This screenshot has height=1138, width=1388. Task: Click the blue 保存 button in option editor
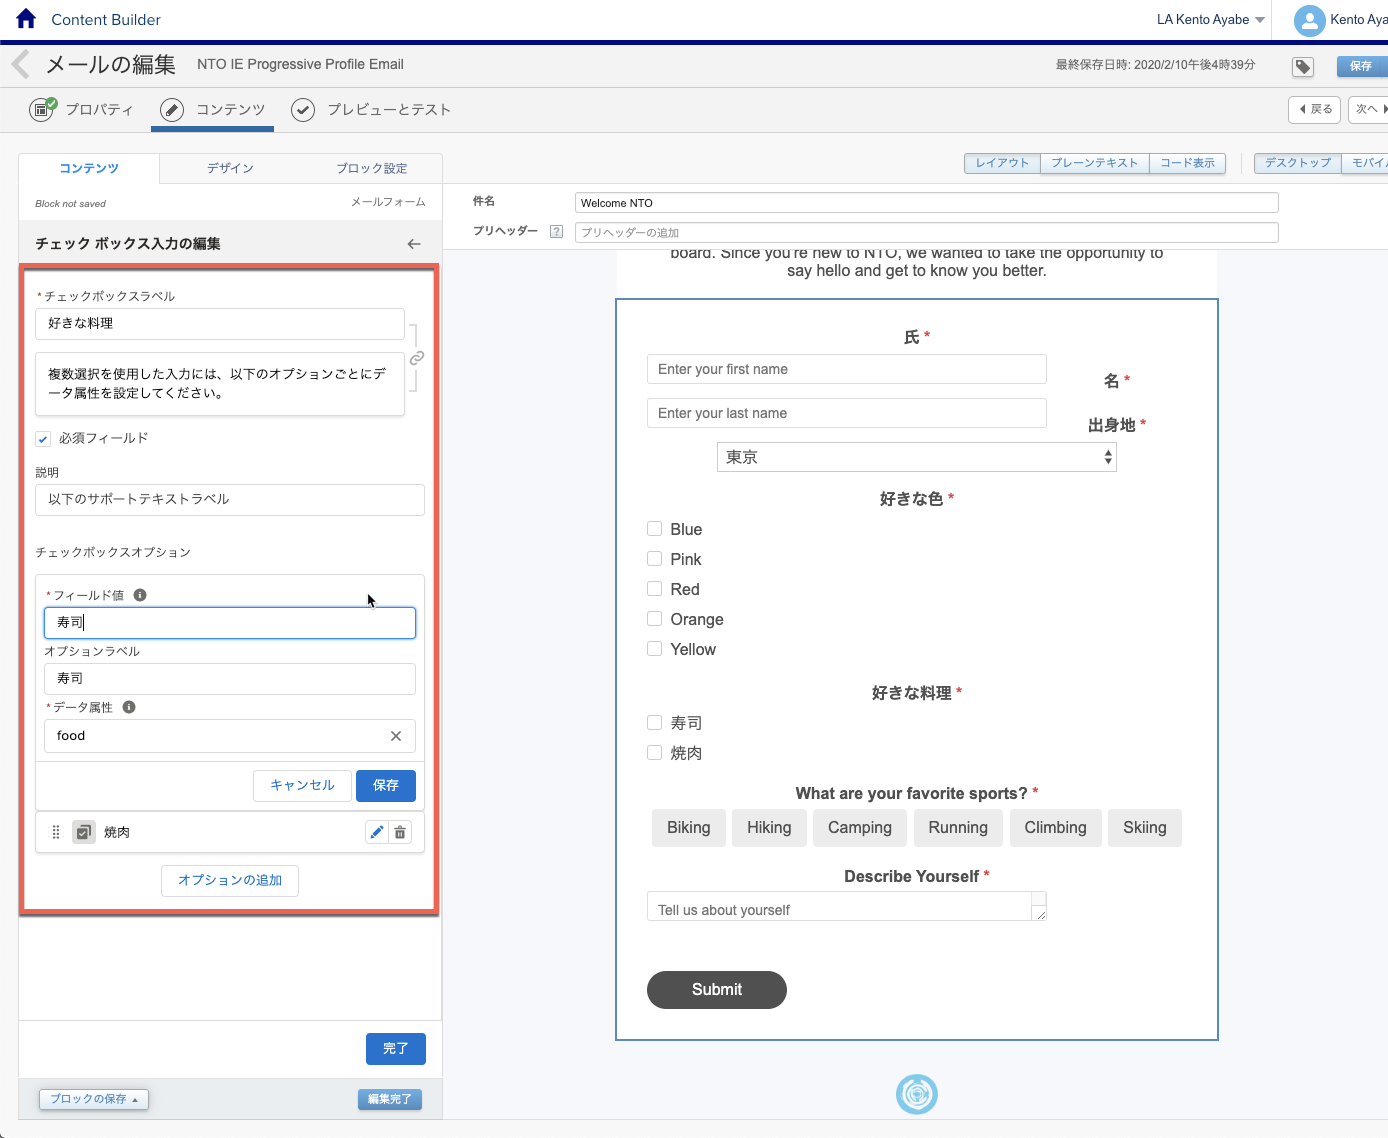click(386, 786)
